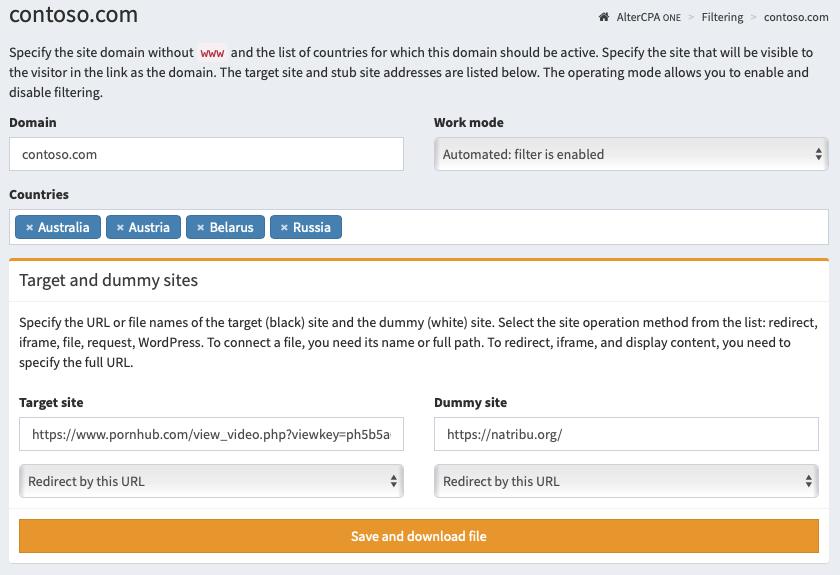Go to the Filtering breadcrumb link

(721, 17)
